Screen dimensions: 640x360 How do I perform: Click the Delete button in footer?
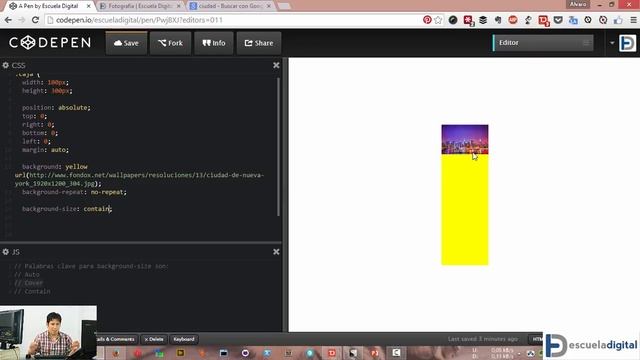click(x=154, y=339)
